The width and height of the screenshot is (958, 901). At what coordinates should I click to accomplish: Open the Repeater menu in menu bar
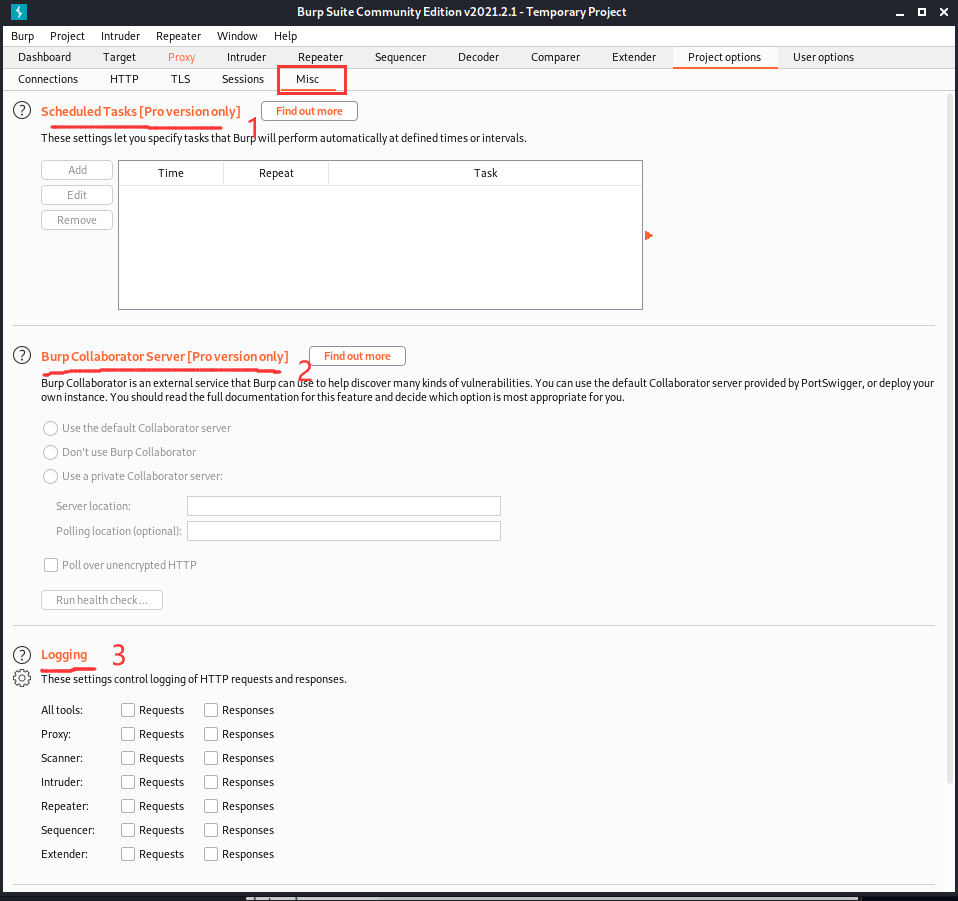point(178,36)
